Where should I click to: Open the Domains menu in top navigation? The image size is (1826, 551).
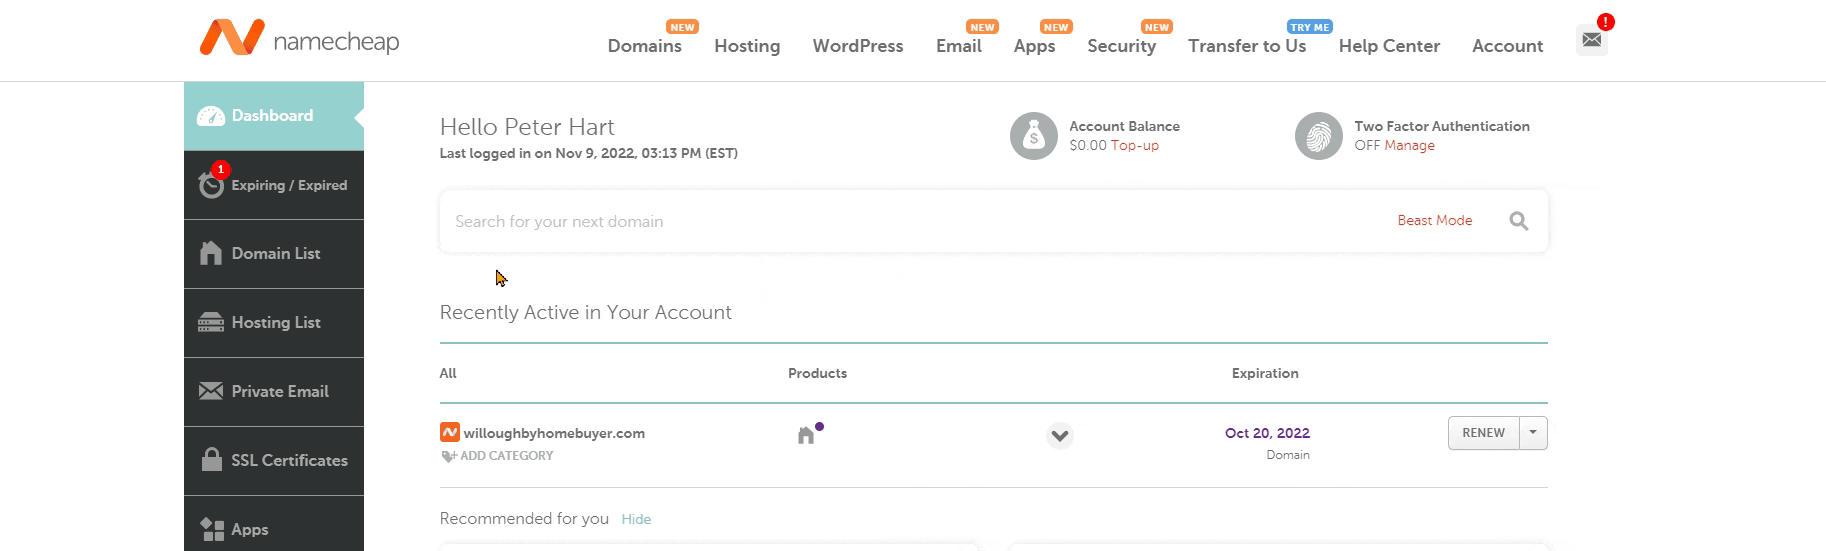pyautogui.click(x=645, y=46)
